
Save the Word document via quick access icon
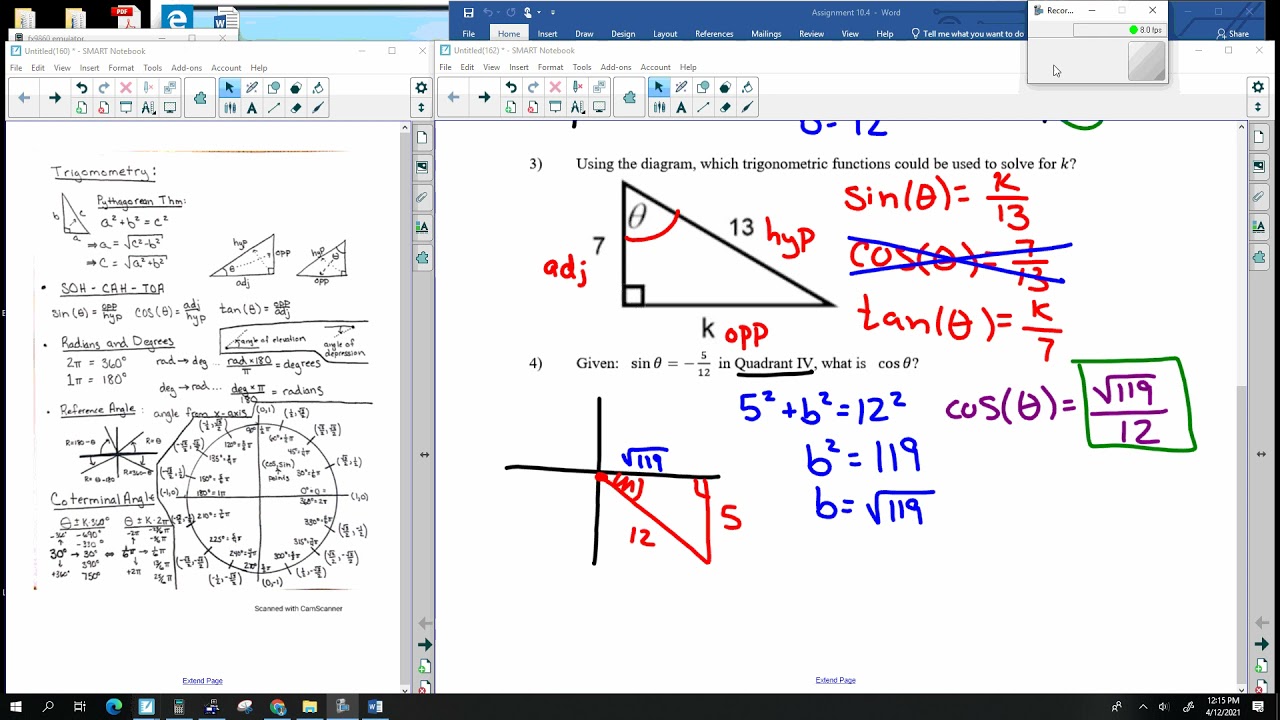(x=467, y=12)
